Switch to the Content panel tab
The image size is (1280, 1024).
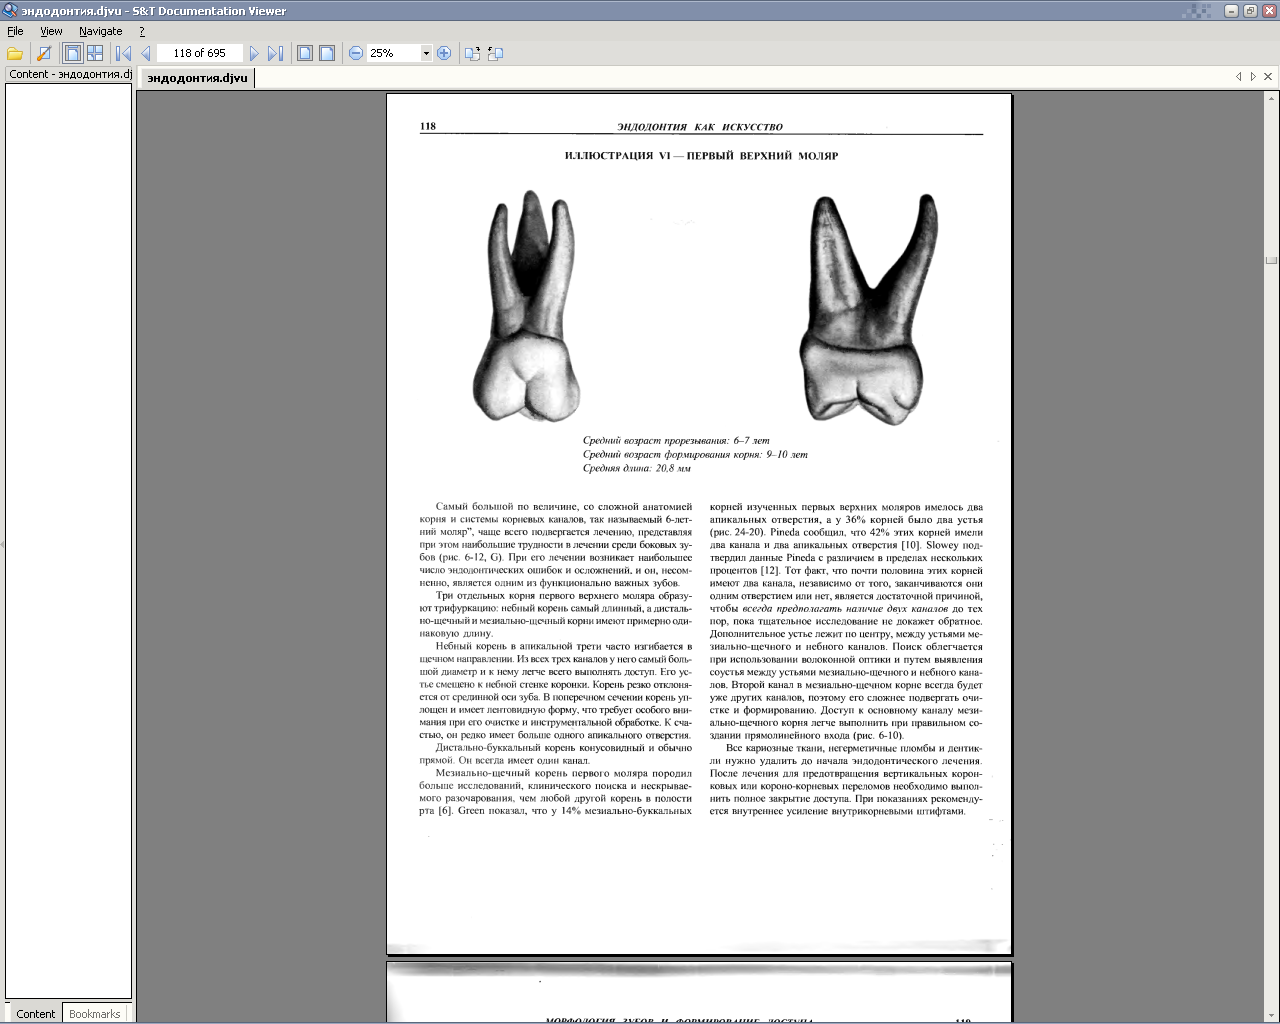(36, 1013)
